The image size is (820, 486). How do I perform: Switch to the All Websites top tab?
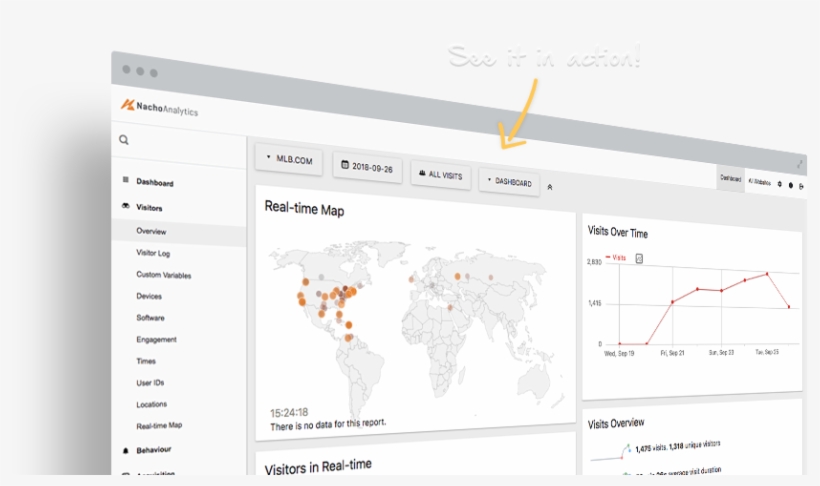tap(759, 182)
